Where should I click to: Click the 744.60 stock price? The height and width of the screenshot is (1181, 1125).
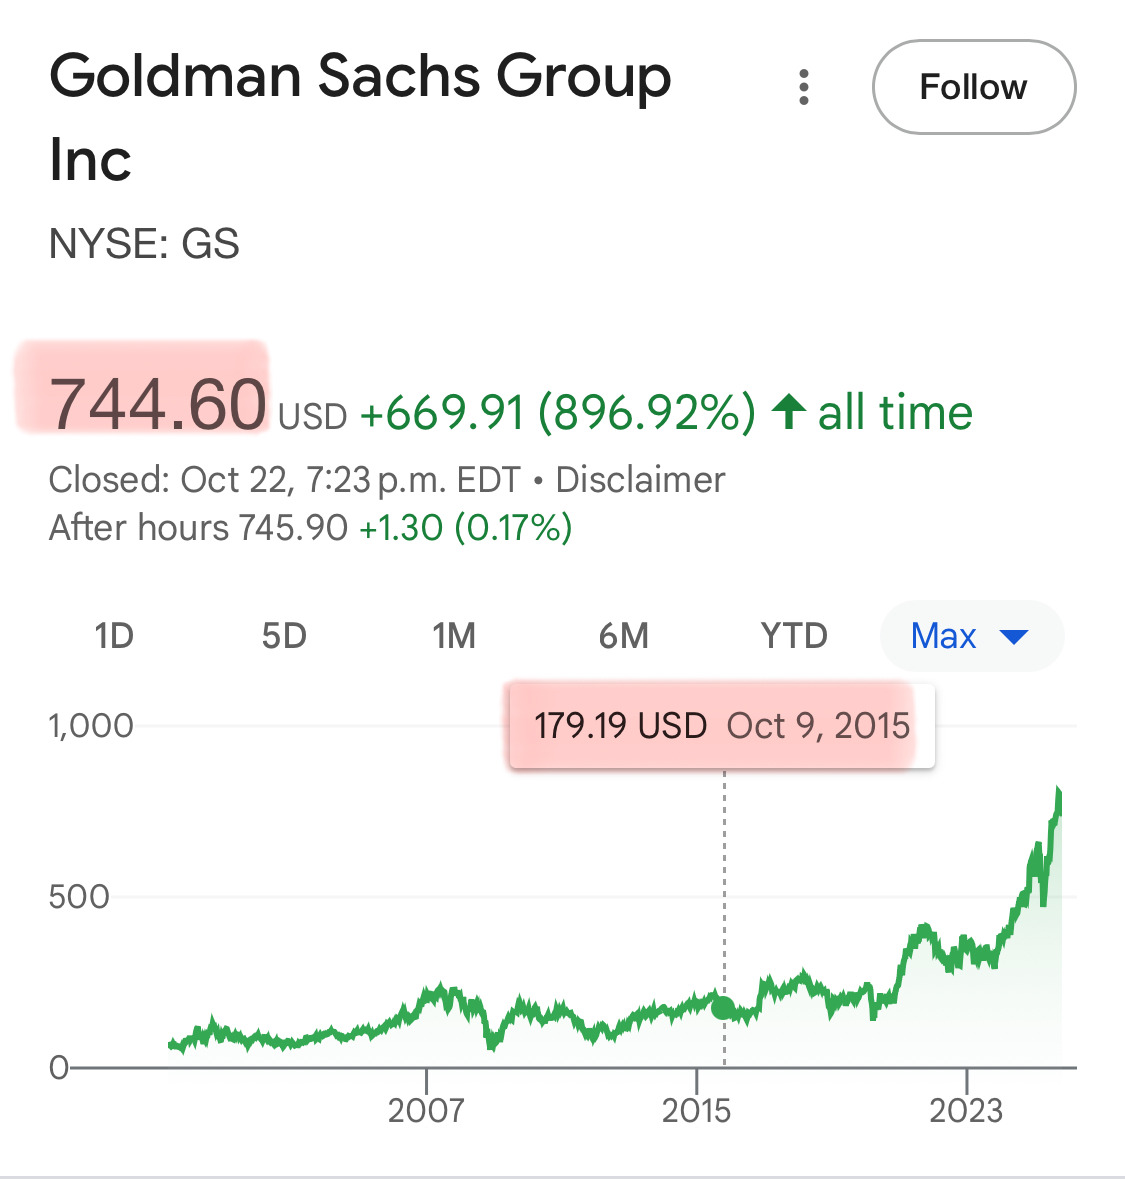coord(158,404)
